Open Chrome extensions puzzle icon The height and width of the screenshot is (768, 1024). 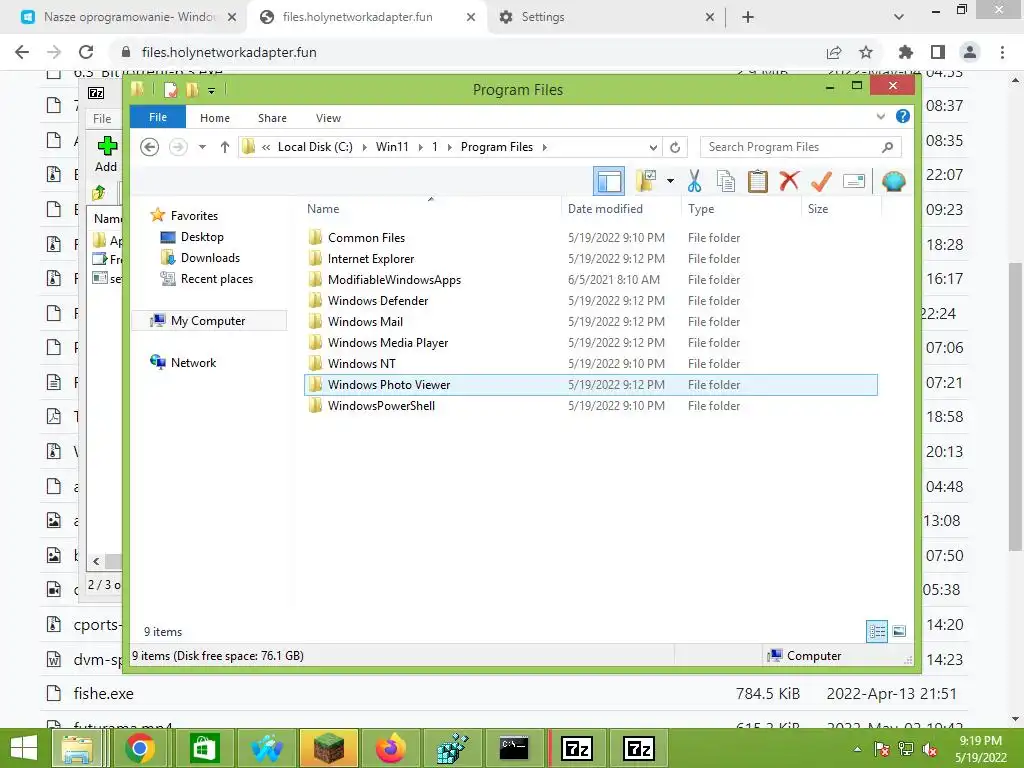pyautogui.click(x=905, y=52)
